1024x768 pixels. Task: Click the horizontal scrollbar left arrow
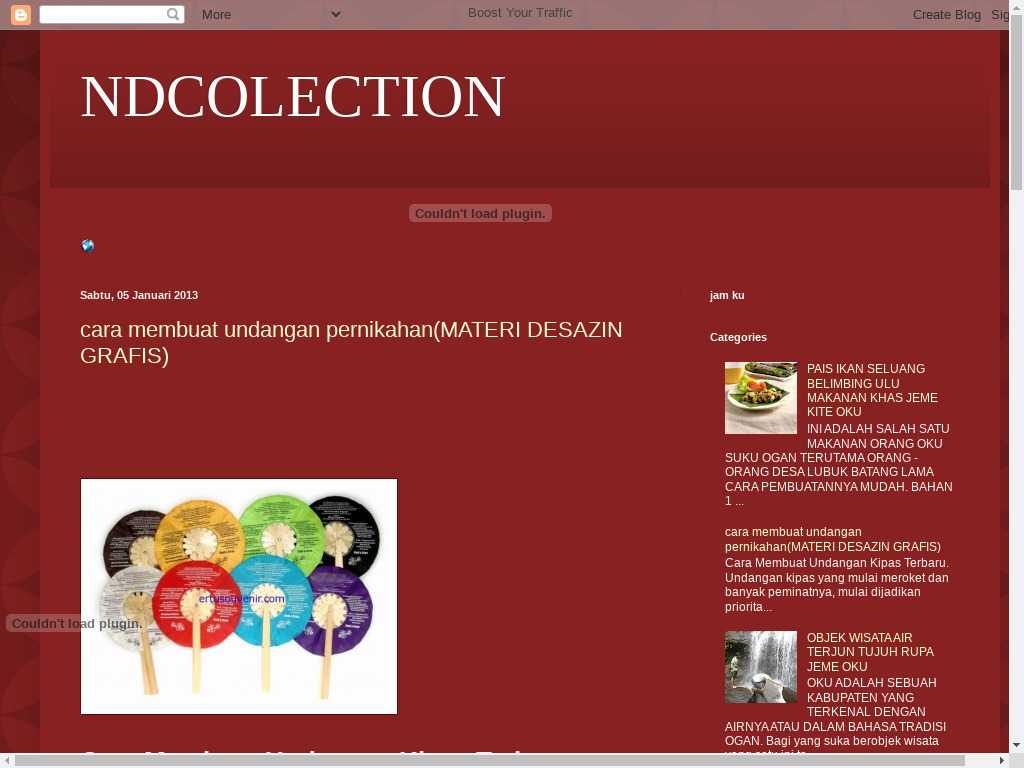click(7, 761)
